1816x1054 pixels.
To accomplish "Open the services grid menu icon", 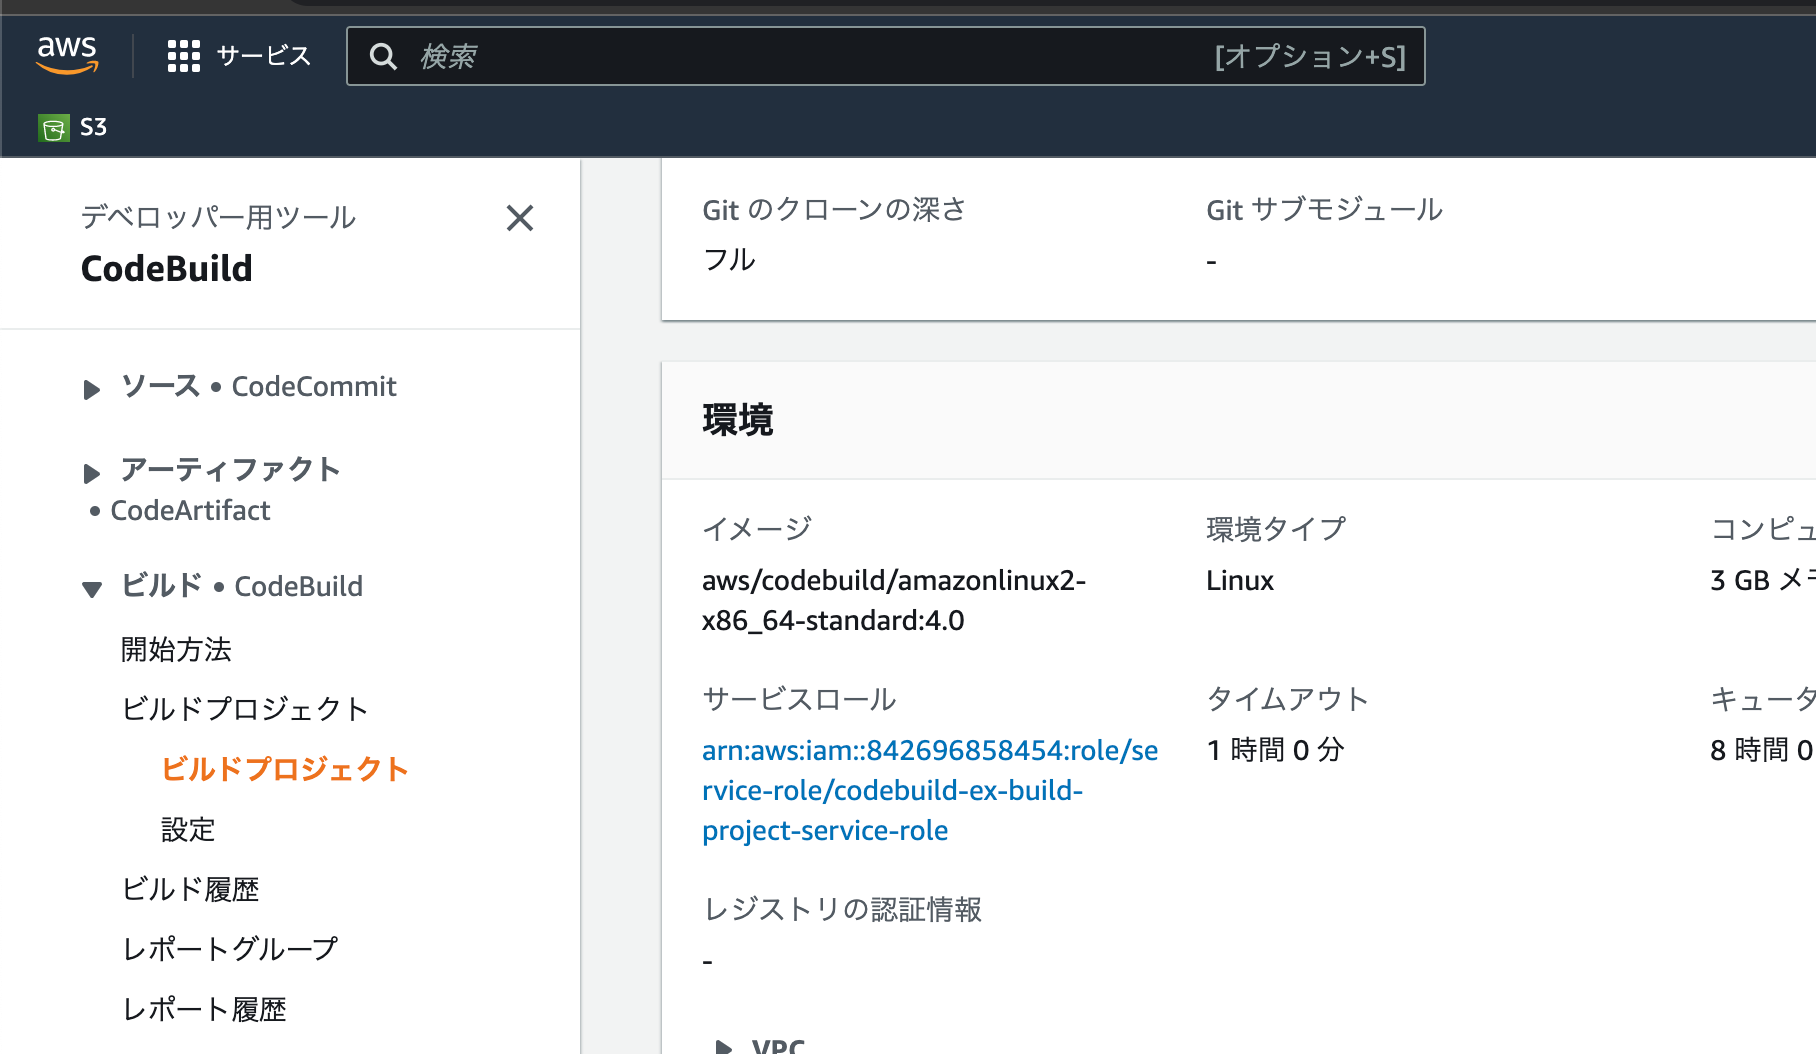I will coord(184,56).
